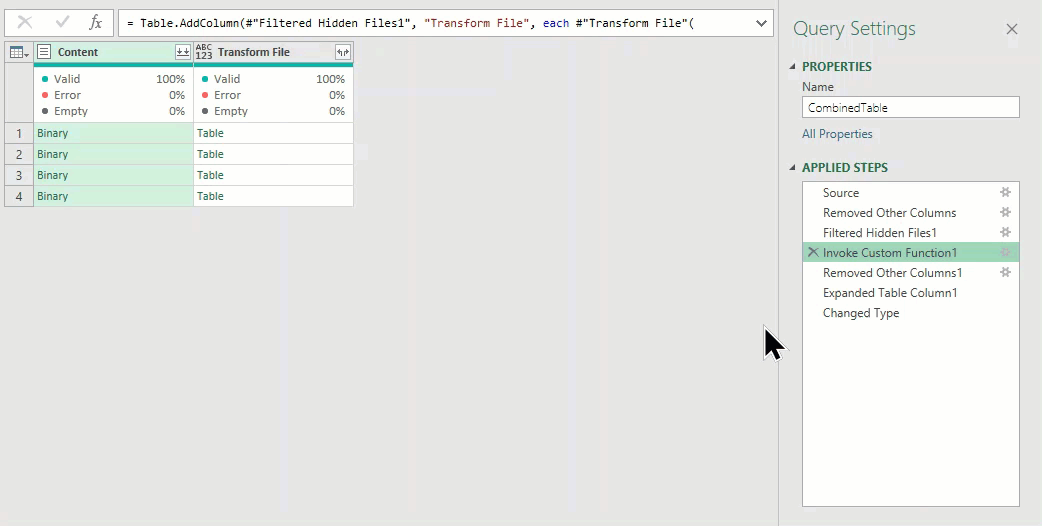Open the ABC123 data type icon
This screenshot has width=1042, height=526.
pos(204,52)
